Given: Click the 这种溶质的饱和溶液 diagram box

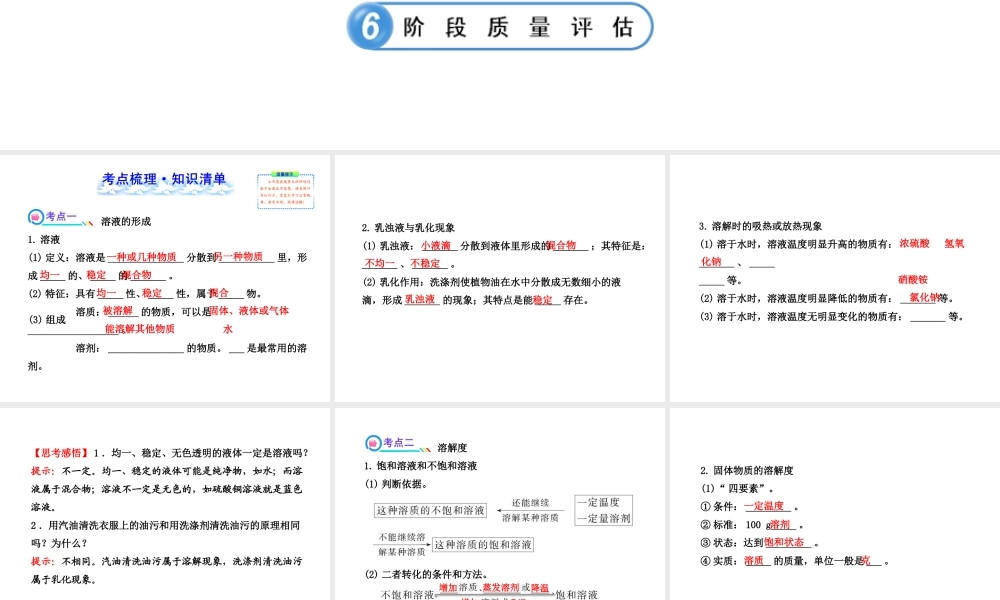Looking at the screenshot, I should coord(483,545).
